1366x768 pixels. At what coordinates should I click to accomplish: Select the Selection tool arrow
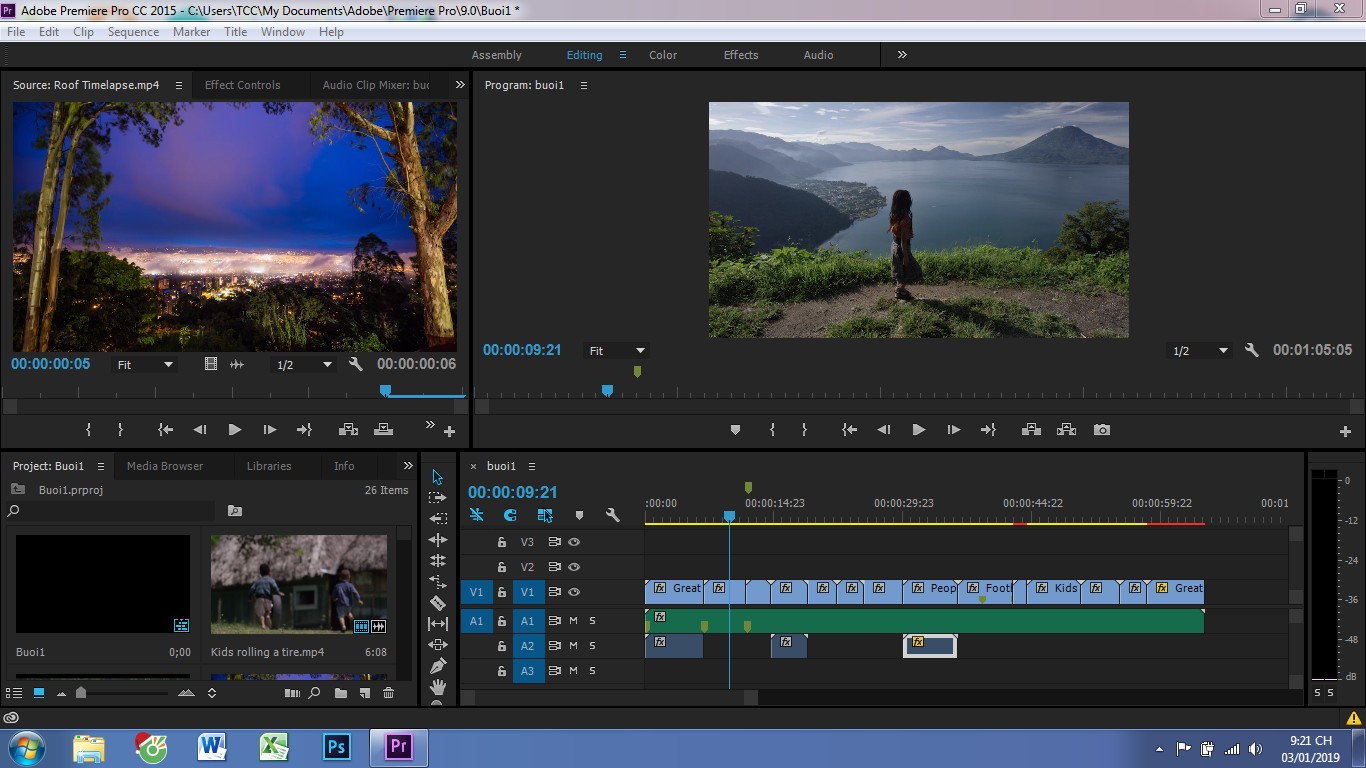(437, 477)
